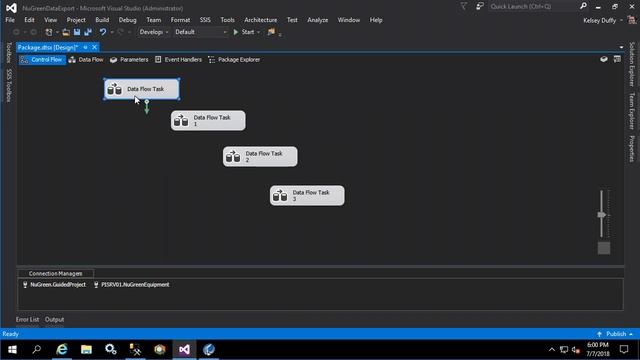Open the Kelsey Duffy account dropdown
640x360 pixels.
point(621,20)
